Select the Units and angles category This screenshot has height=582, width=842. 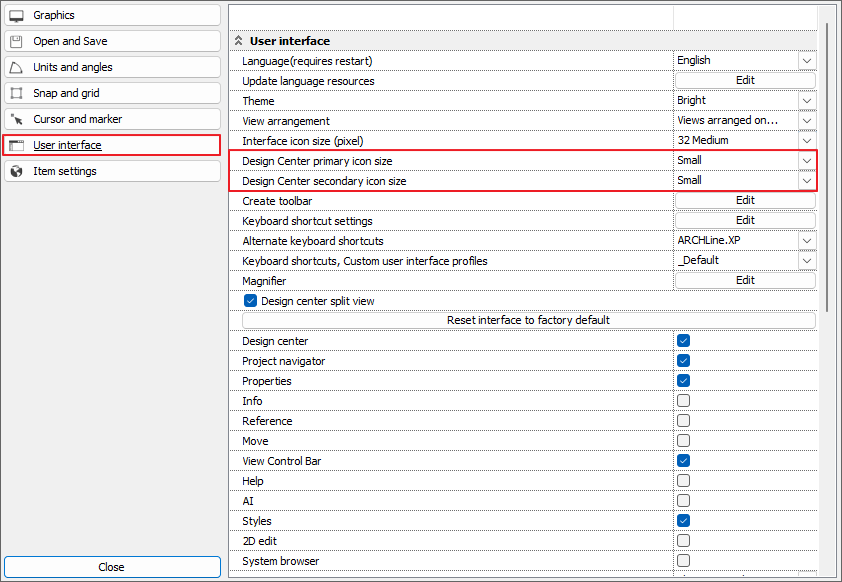(112, 67)
